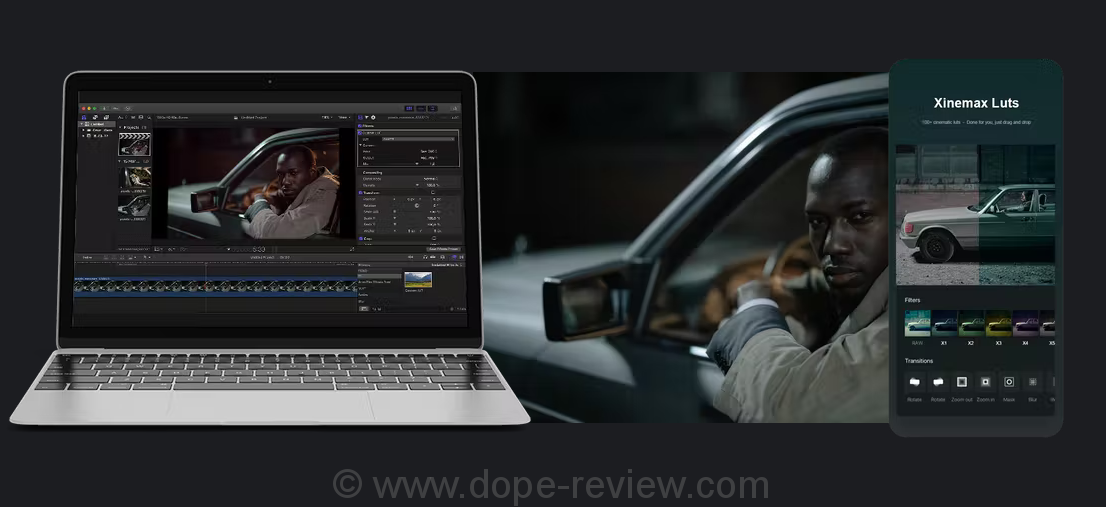This screenshot has height=507, width=1106.
Task: Toggle the Custom LUT effect checkbox
Action: pyautogui.click(x=361, y=132)
